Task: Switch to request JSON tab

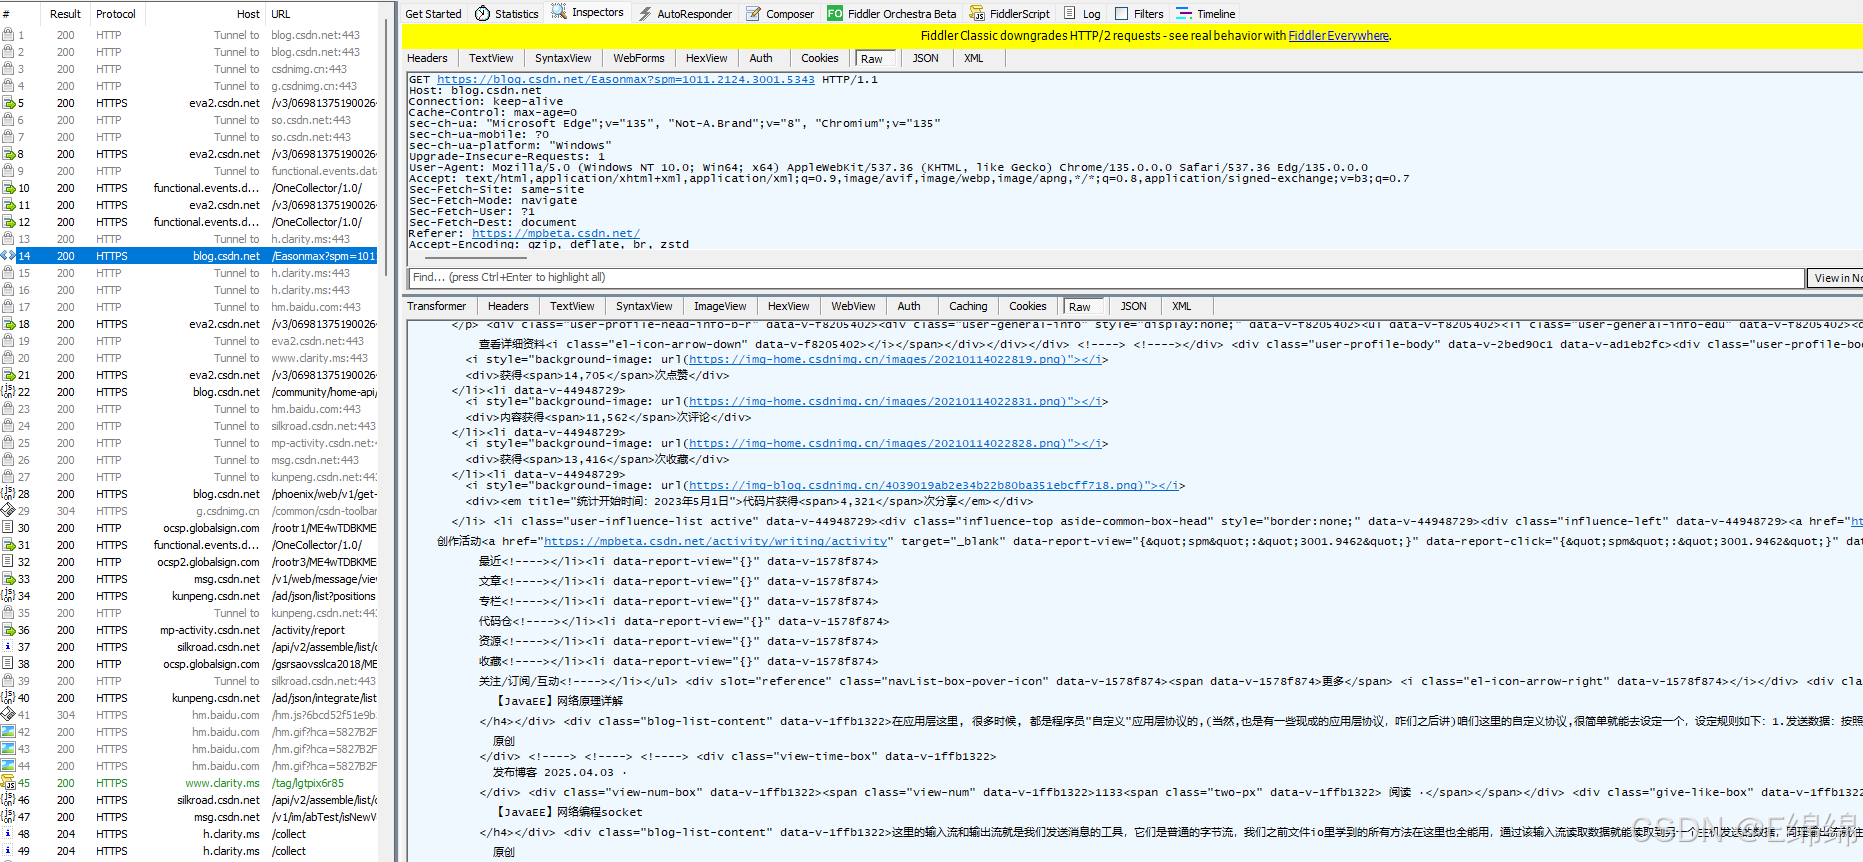Action: click(925, 58)
